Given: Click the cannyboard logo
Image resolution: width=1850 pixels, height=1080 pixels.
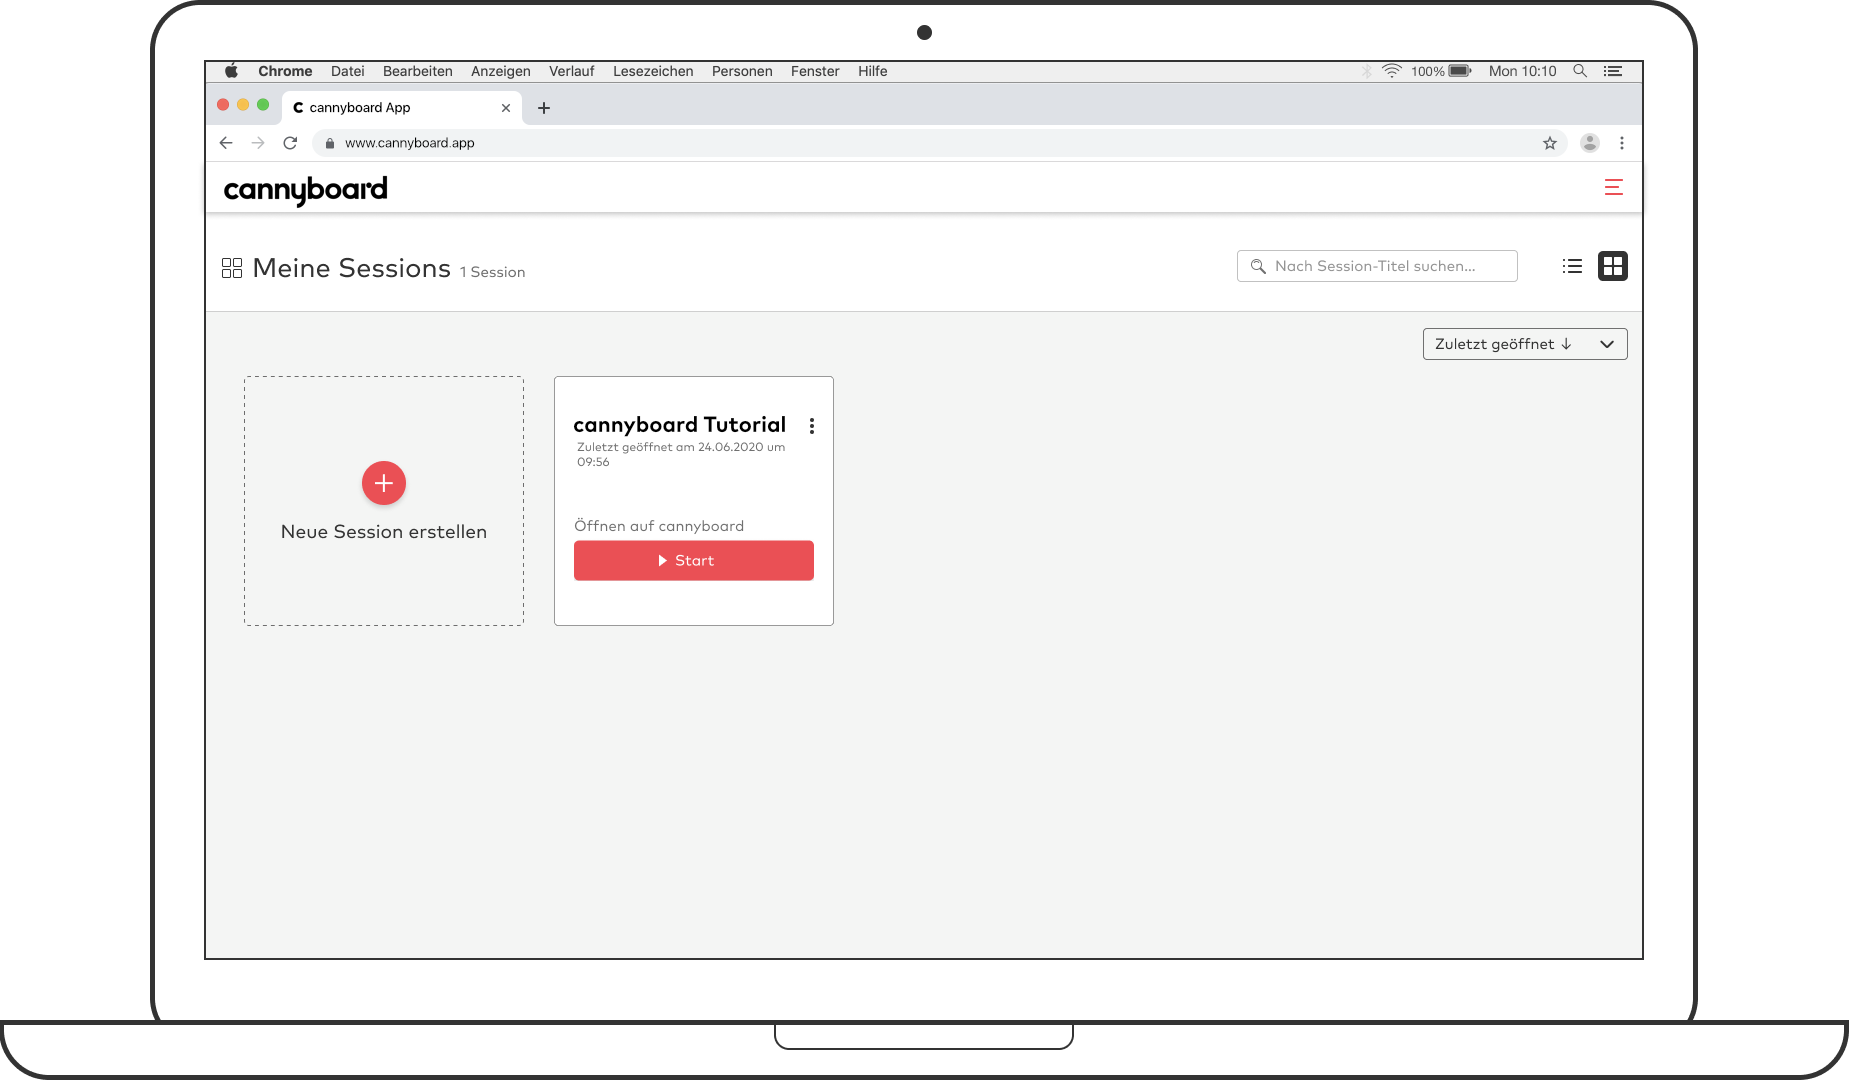Looking at the screenshot, I should (305, 190).
